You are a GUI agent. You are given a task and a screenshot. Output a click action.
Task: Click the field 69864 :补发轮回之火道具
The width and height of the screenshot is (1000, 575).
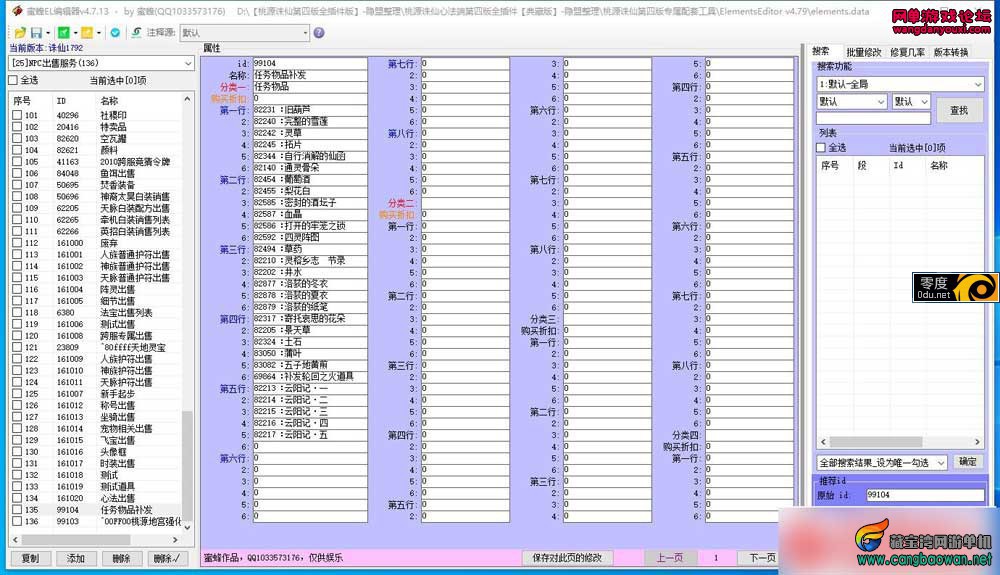coord(310,376)
